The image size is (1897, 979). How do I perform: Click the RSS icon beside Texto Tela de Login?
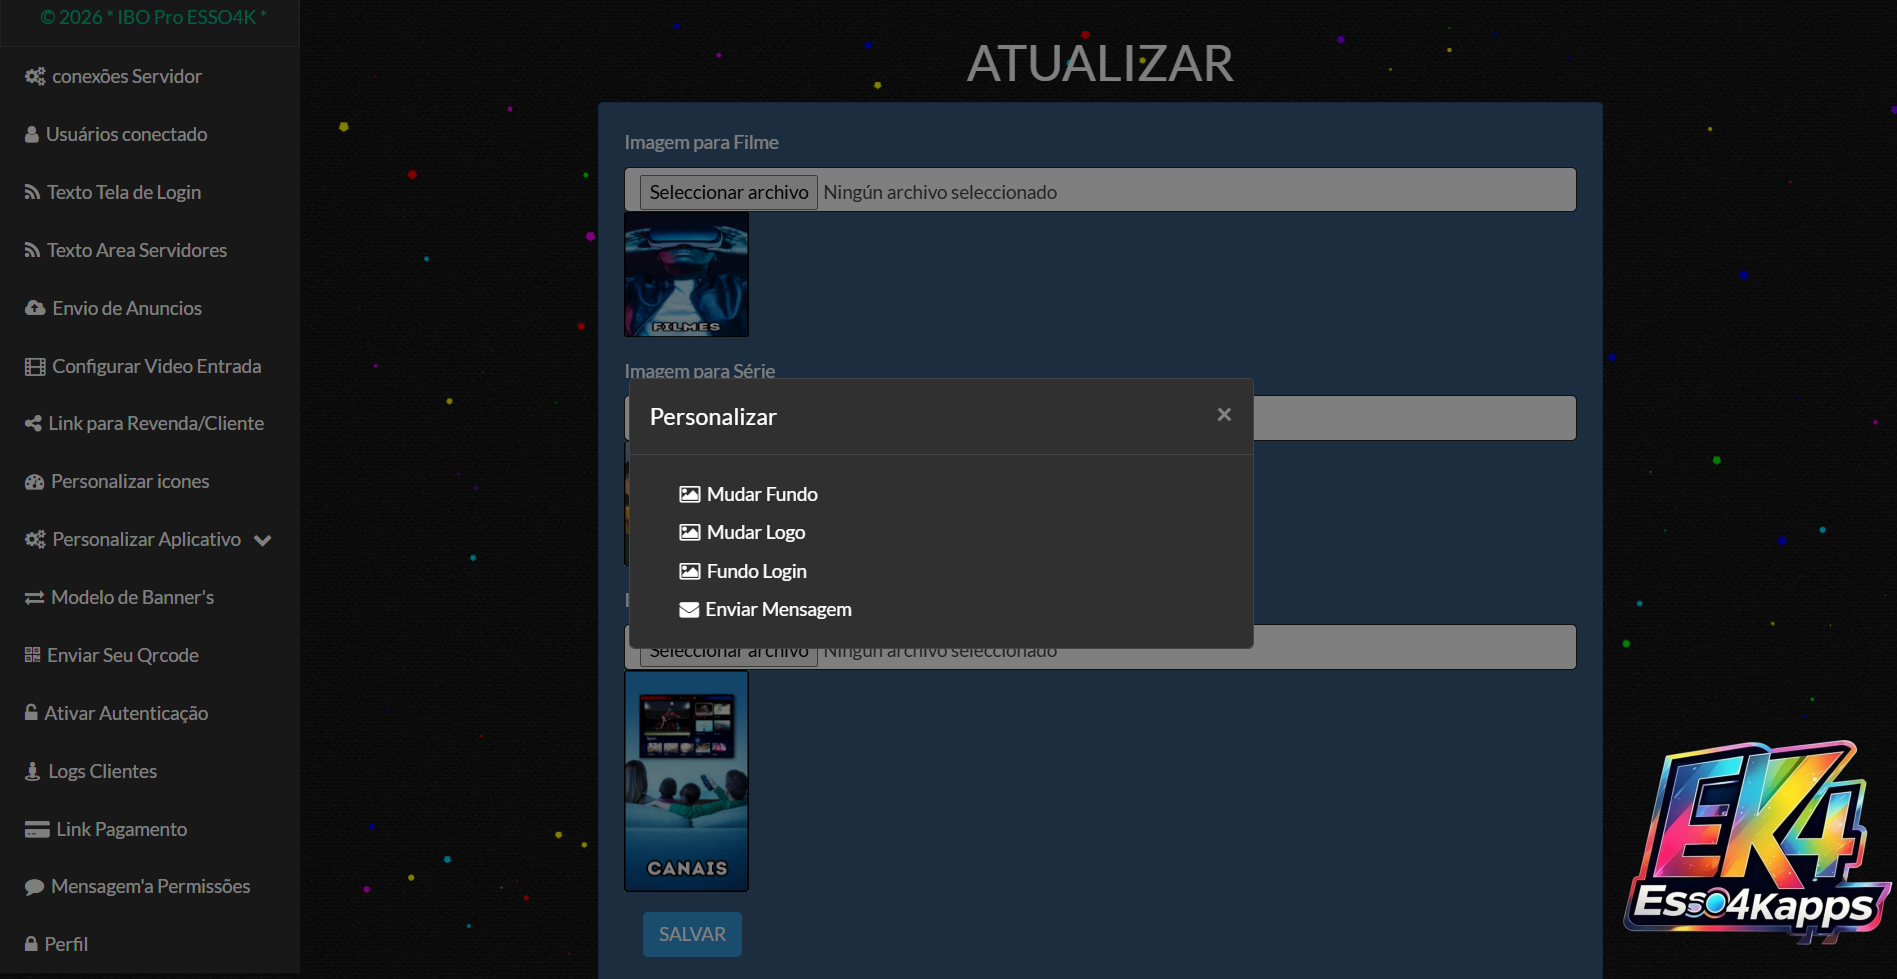pyautogui.click(x=32, y=192)
